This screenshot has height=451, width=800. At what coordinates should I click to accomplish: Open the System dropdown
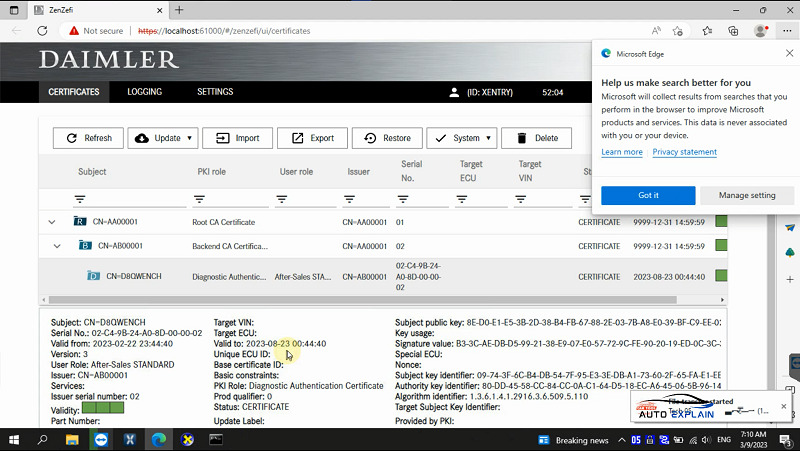(x=462, y=138)
